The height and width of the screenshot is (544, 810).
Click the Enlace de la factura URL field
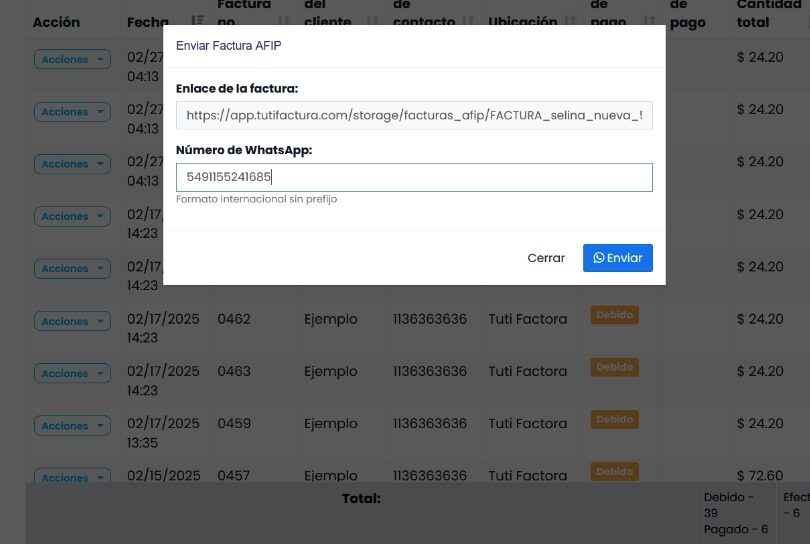[414, 115]
